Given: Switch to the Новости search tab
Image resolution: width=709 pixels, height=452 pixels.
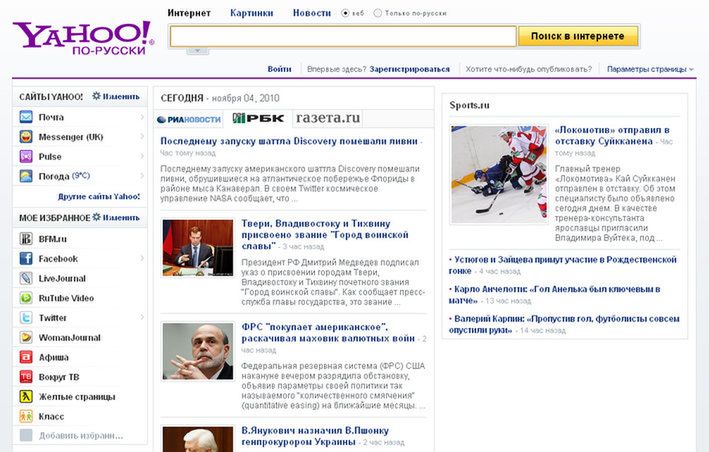Looking at the screenshot, I should pos(312,13).
